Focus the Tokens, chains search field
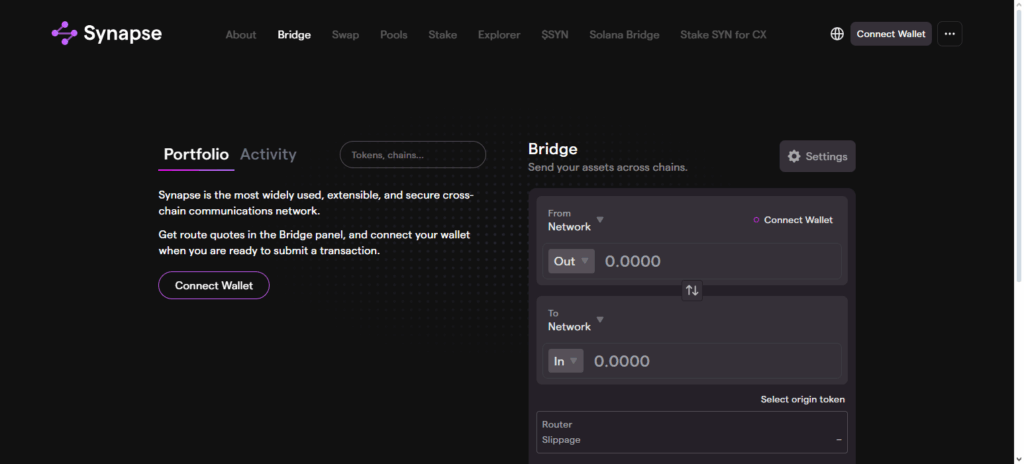The width and height of the screenshot is (1024, 464). coord(412,155)
